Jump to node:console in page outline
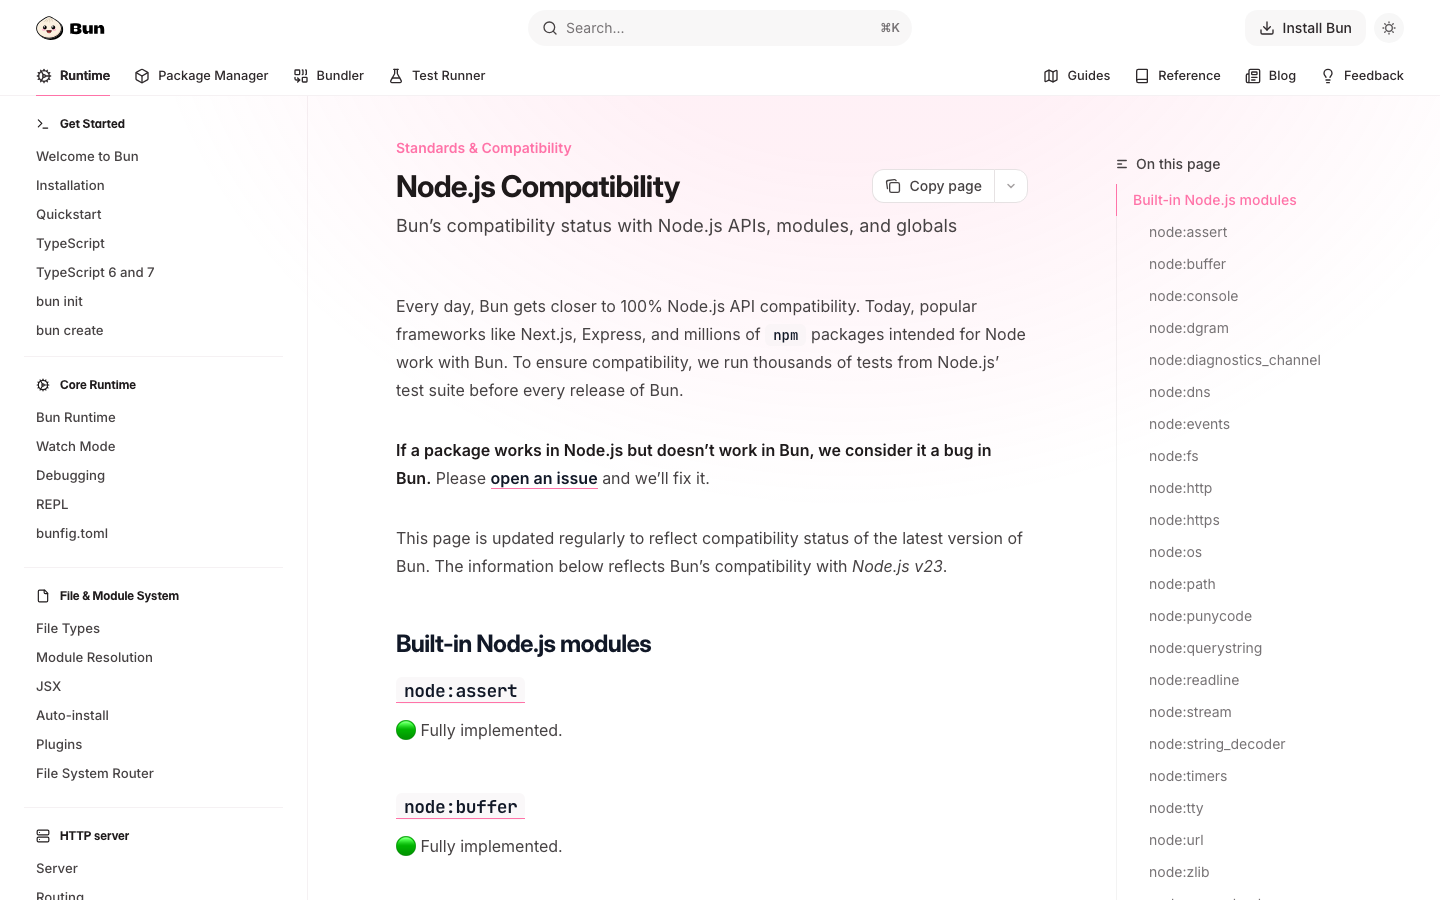 pos(1193,296)
